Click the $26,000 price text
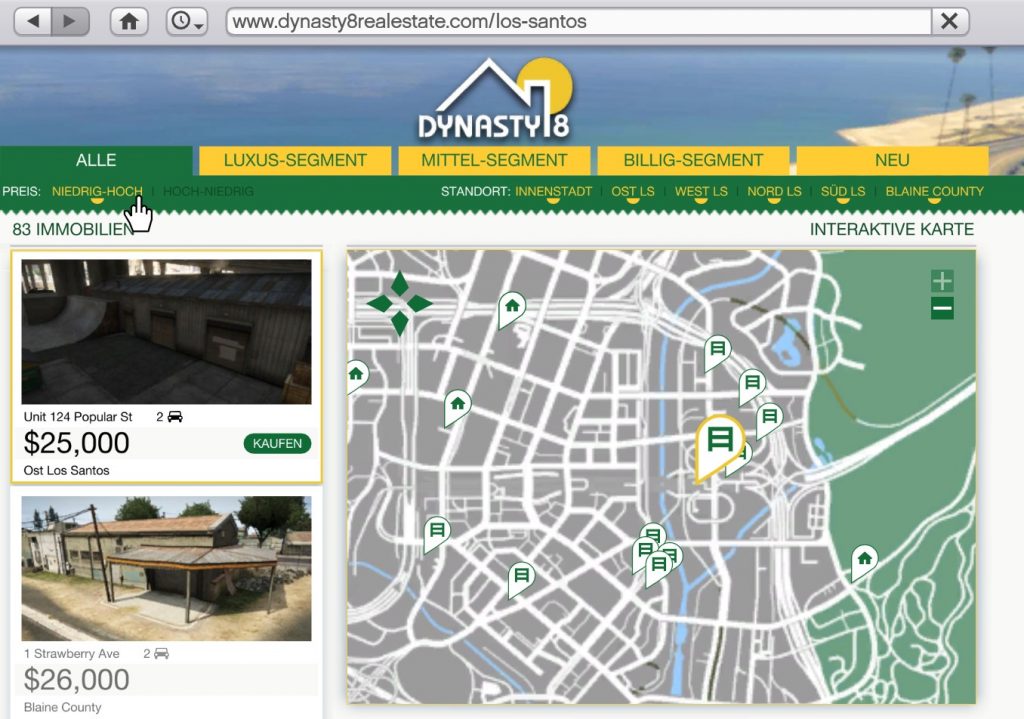This screenshot has width=1024, height=719. point(76,680)
